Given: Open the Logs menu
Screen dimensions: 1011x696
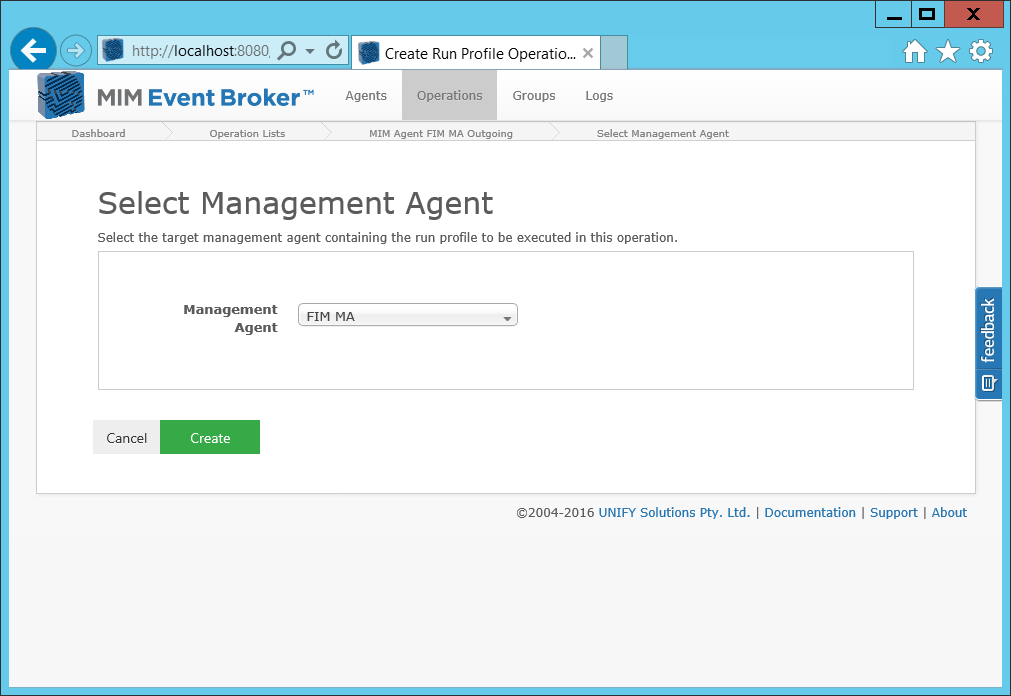Looking at the screenshot, I should point(599,95).
